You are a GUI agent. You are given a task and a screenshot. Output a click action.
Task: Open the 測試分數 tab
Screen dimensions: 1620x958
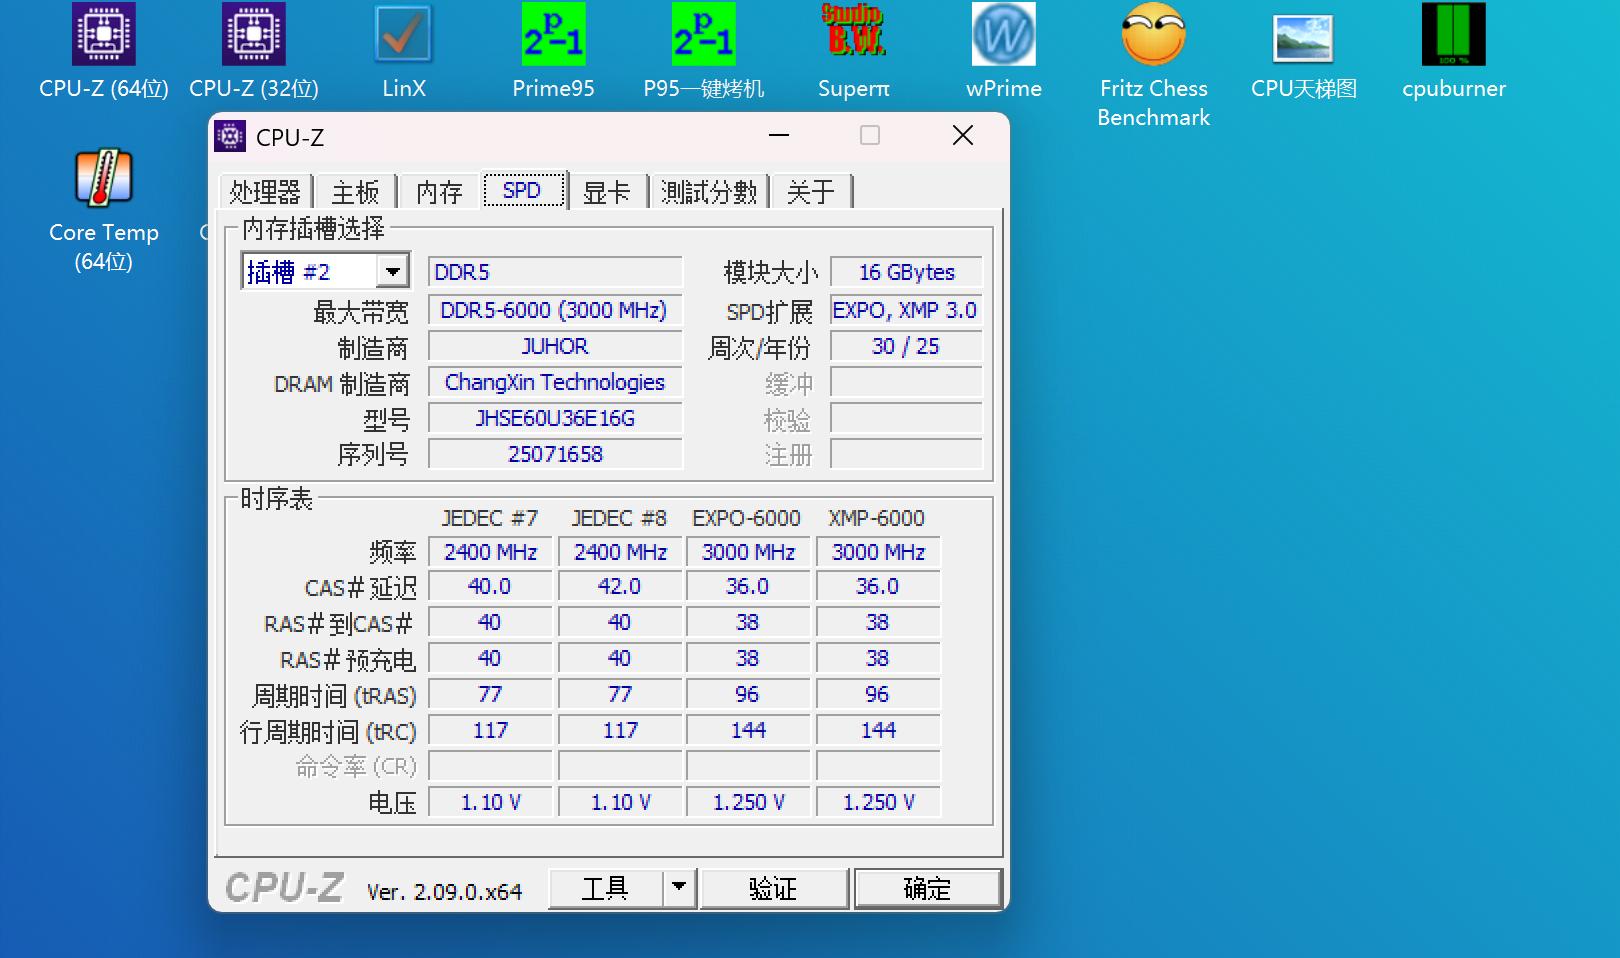(x=709, y=191)
